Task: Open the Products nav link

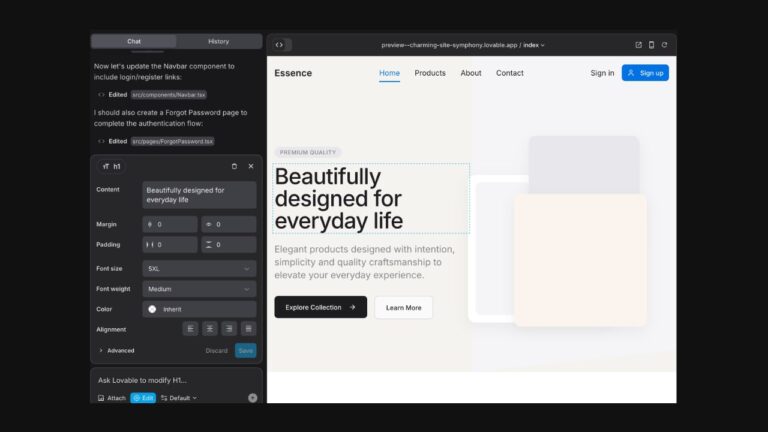Action: point(430,73)
